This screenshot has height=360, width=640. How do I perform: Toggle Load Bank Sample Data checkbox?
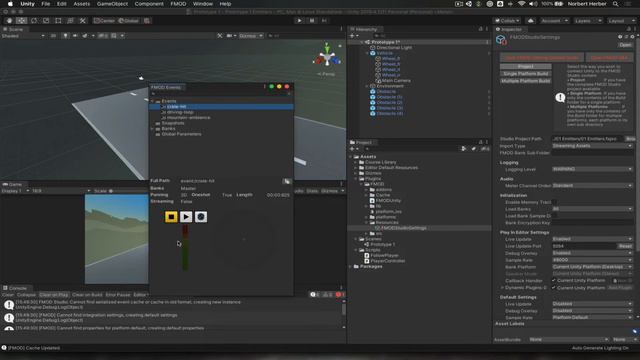(x=554, y=216)
